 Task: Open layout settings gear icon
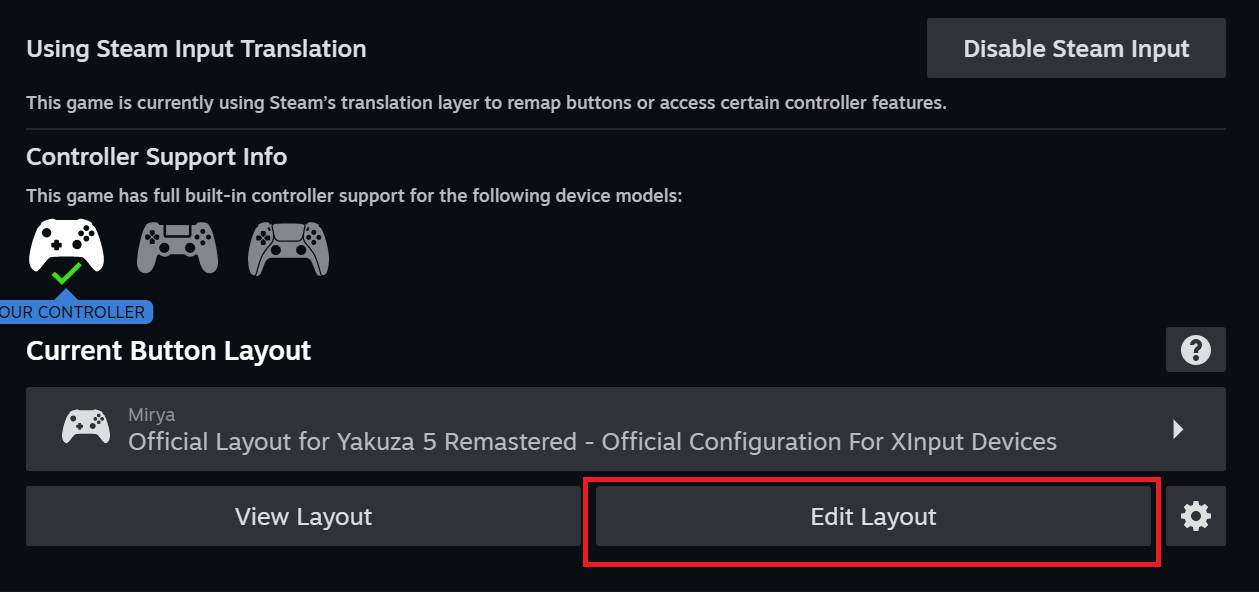coord(1195,516)
